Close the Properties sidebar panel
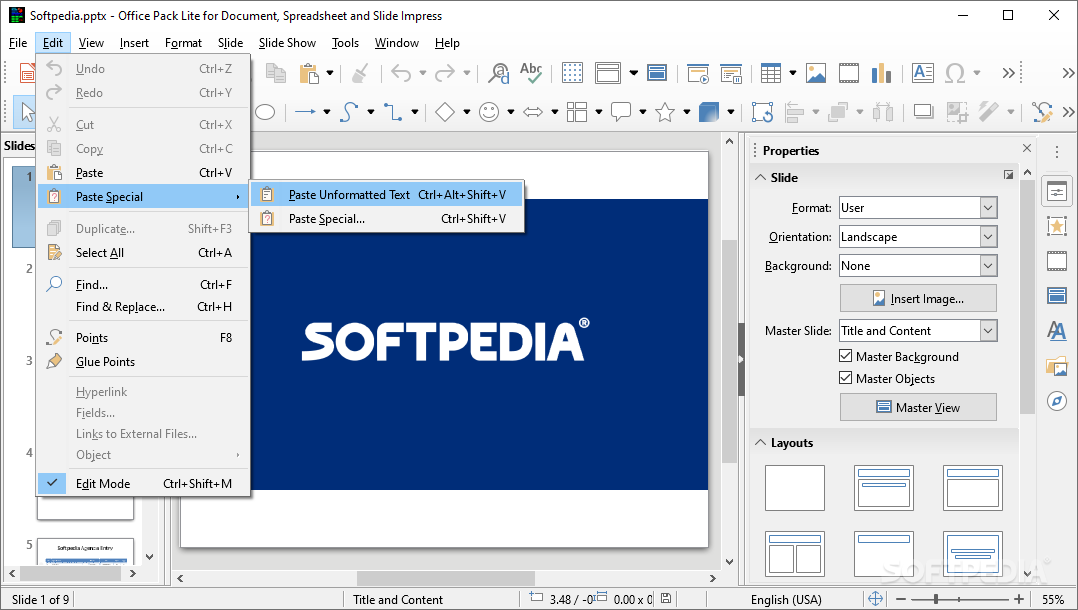 coord(1026,149)
